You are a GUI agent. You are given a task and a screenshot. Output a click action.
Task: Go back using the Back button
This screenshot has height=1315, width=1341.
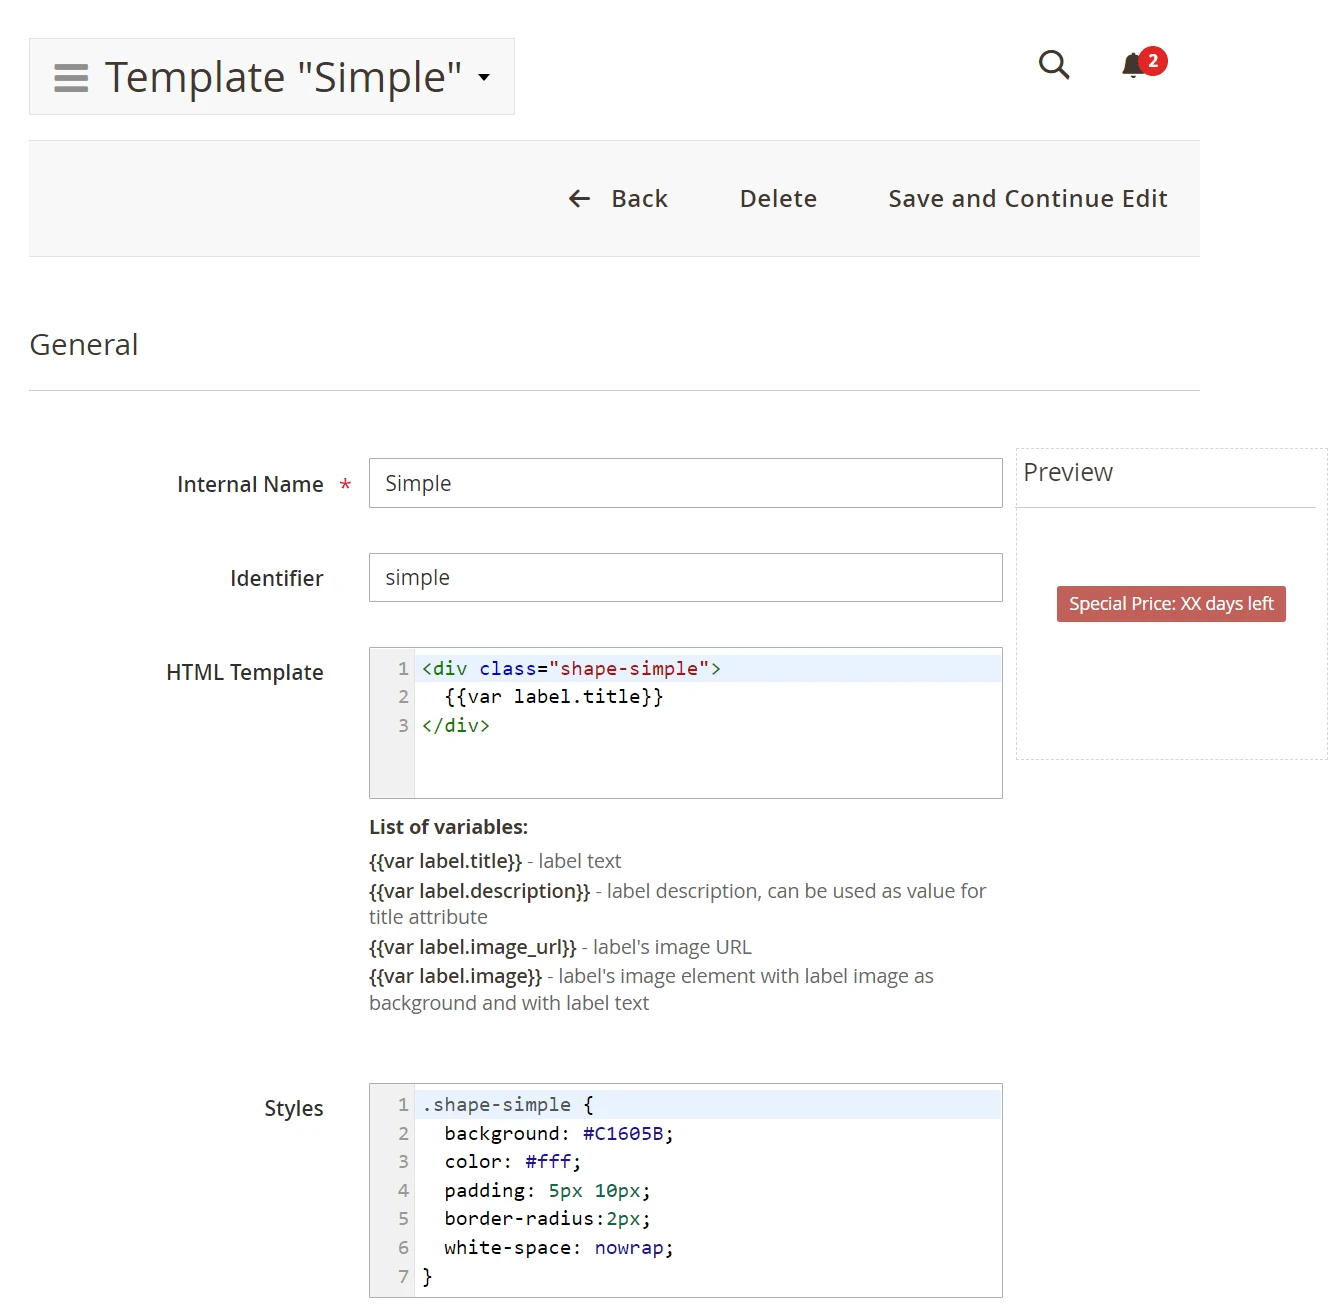coord(618,199)
